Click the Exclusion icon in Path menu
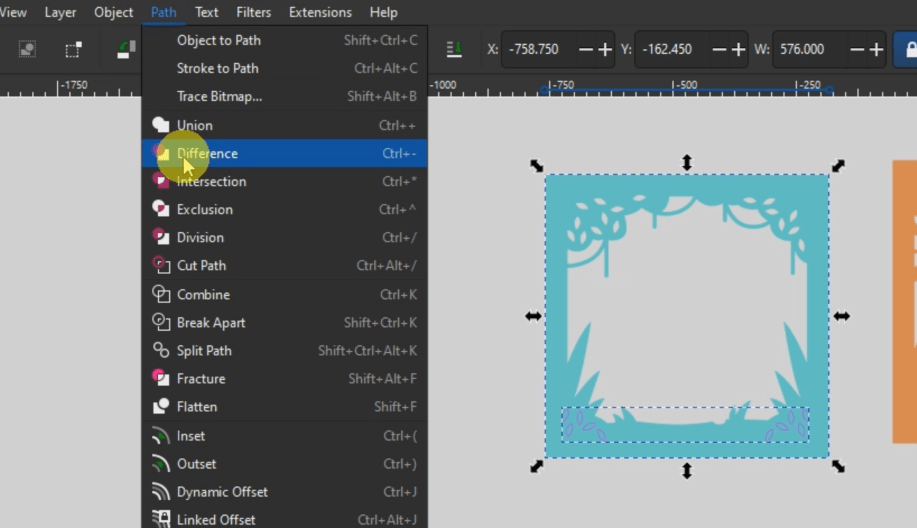 tap(160, 209)
